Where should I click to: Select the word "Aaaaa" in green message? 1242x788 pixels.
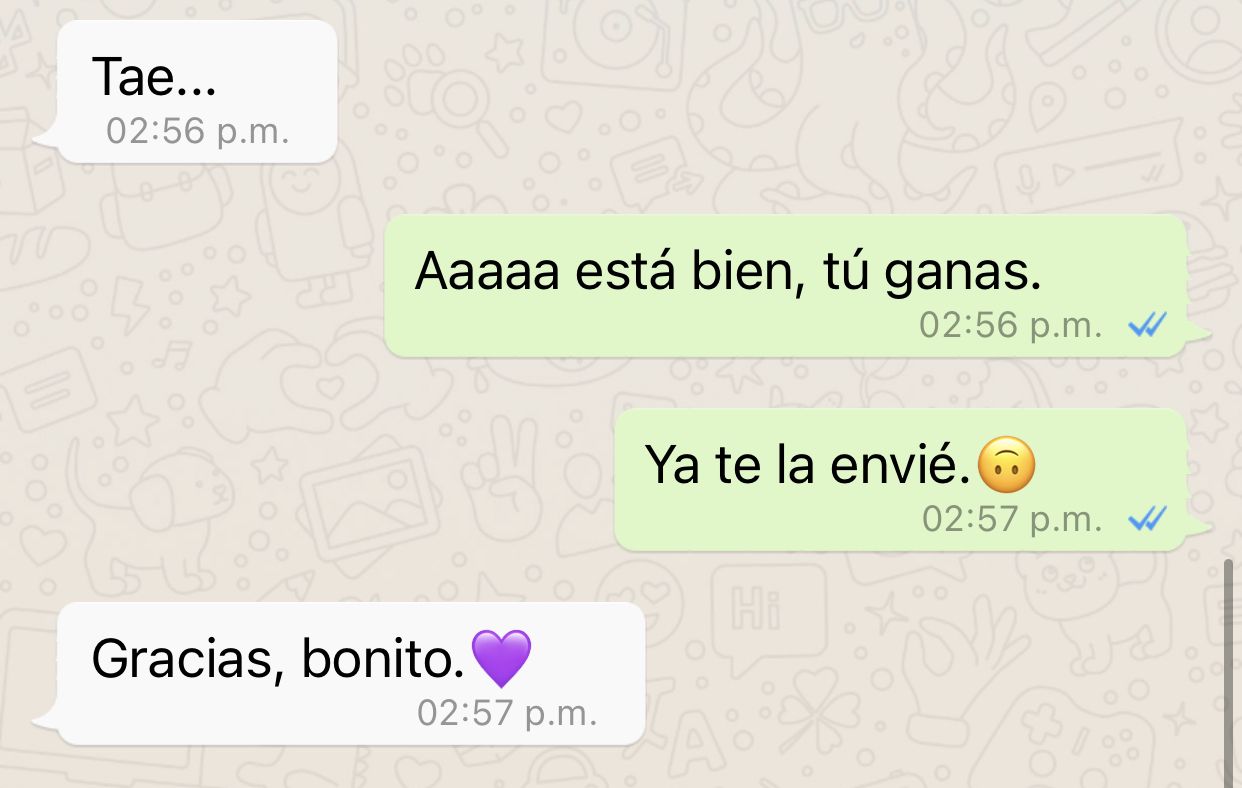pos(487,272)
